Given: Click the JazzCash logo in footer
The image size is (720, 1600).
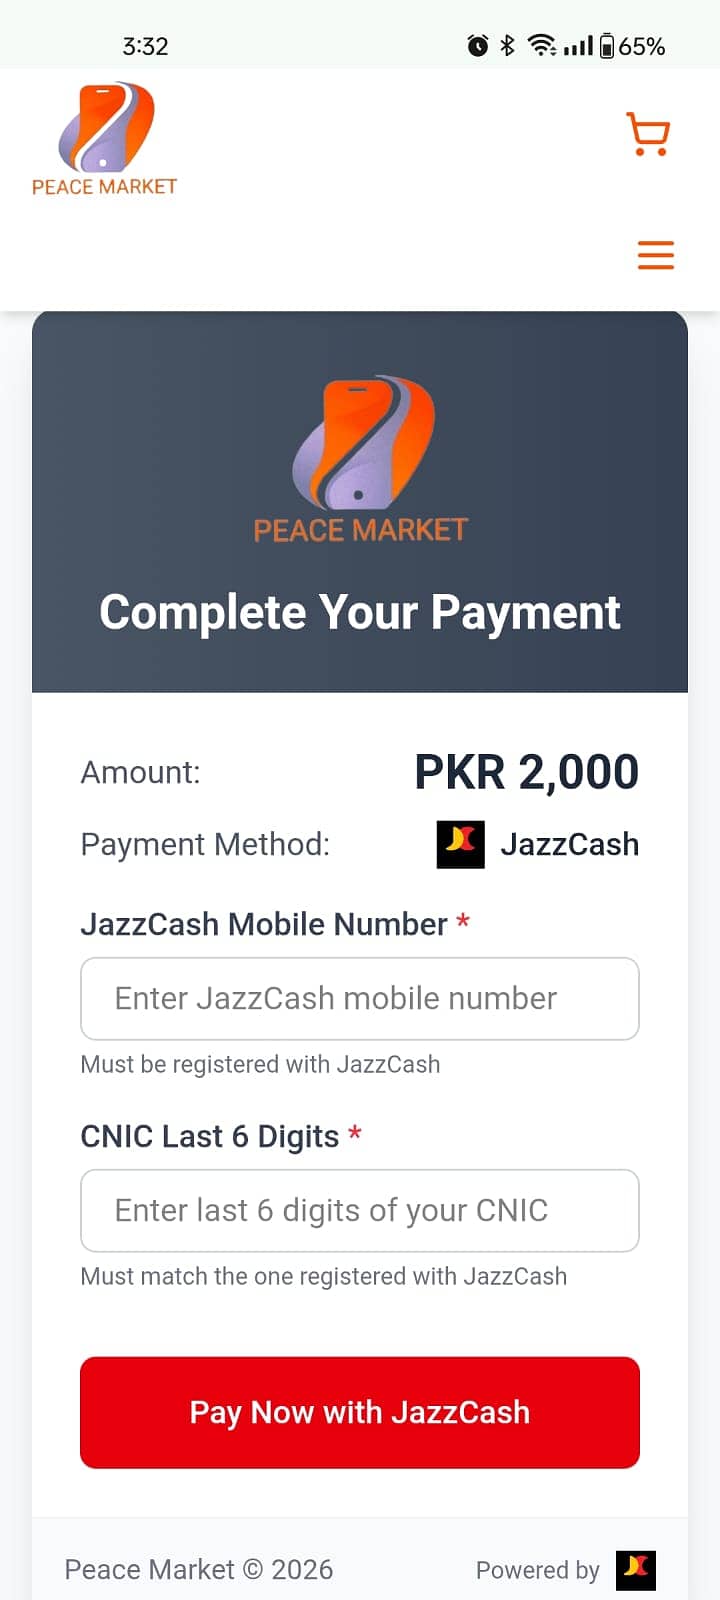Looking at the screenshot, I should 635,1570.
